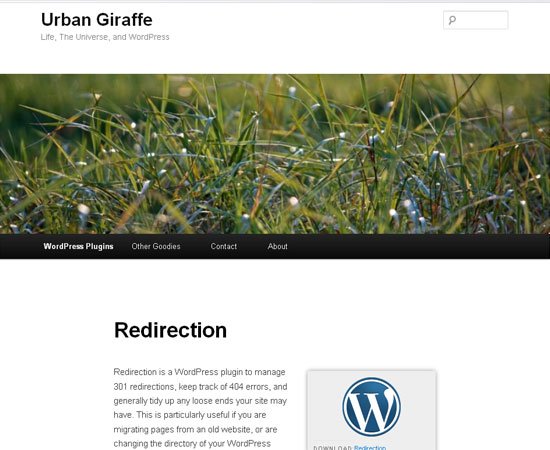The height and width of the screenshot is (450, 550).
Task: Go to the Contact page from the navigation
Action: click(x=224, y=246)
